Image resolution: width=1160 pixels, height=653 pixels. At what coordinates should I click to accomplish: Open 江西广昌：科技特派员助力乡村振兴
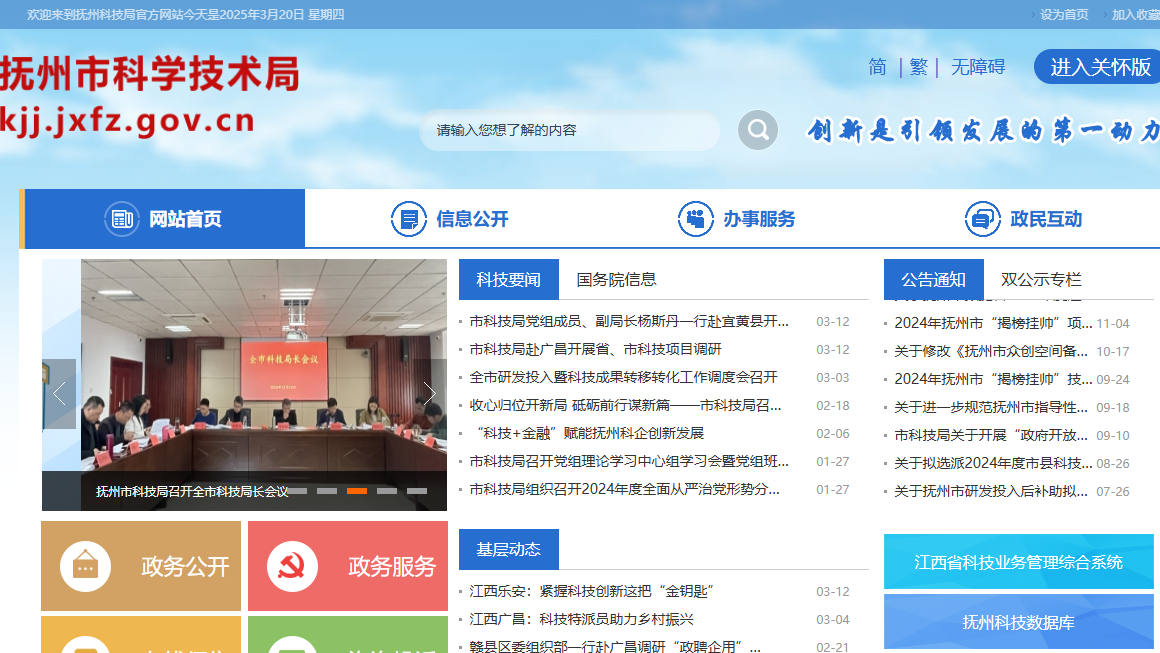[581, 620]
